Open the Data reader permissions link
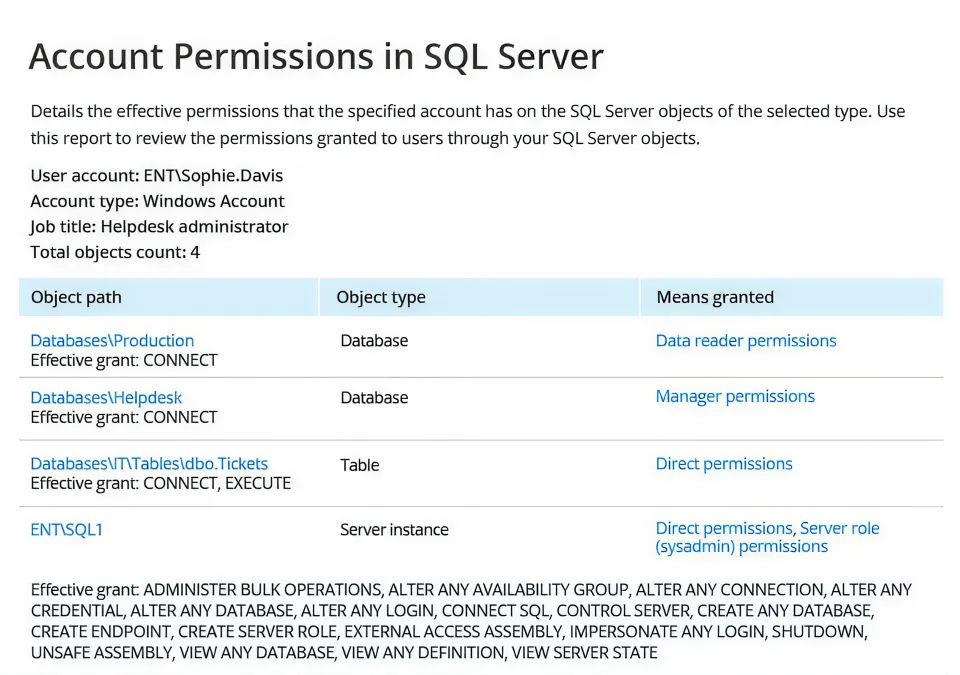This screenshot has height=675, width=960. tap(745, 341)
